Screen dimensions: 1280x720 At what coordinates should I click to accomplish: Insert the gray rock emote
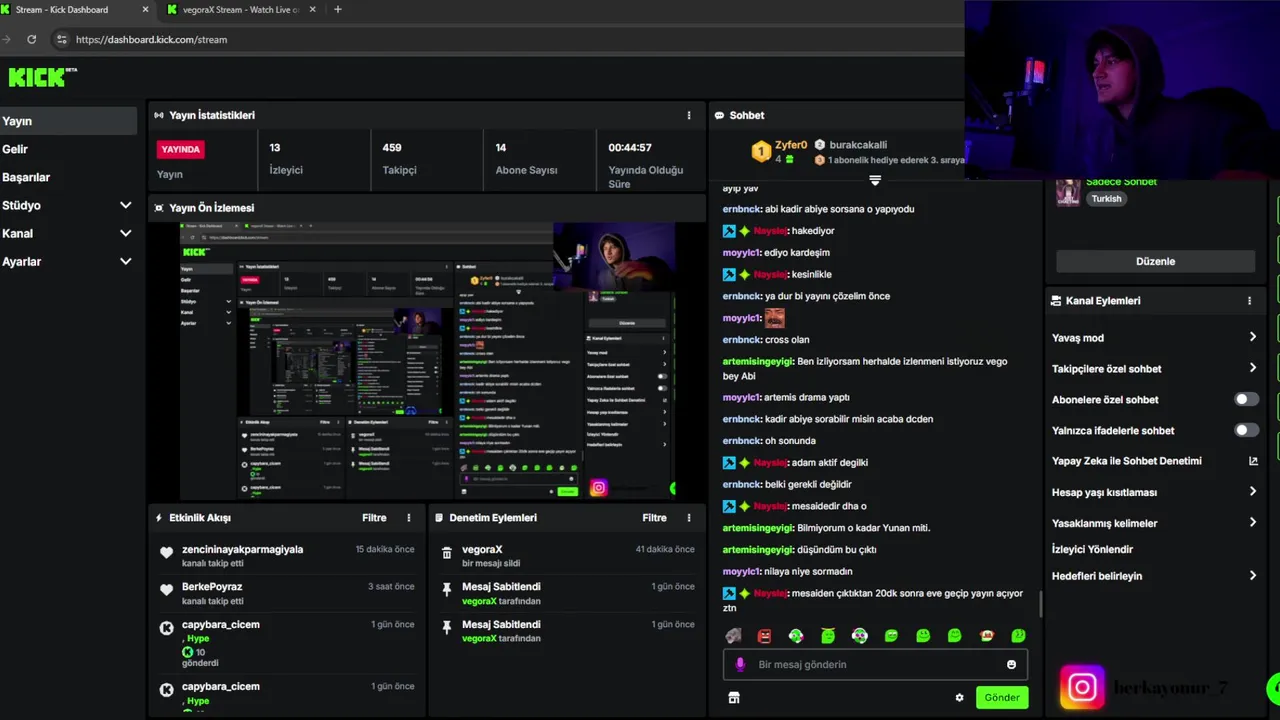[733, 636]
